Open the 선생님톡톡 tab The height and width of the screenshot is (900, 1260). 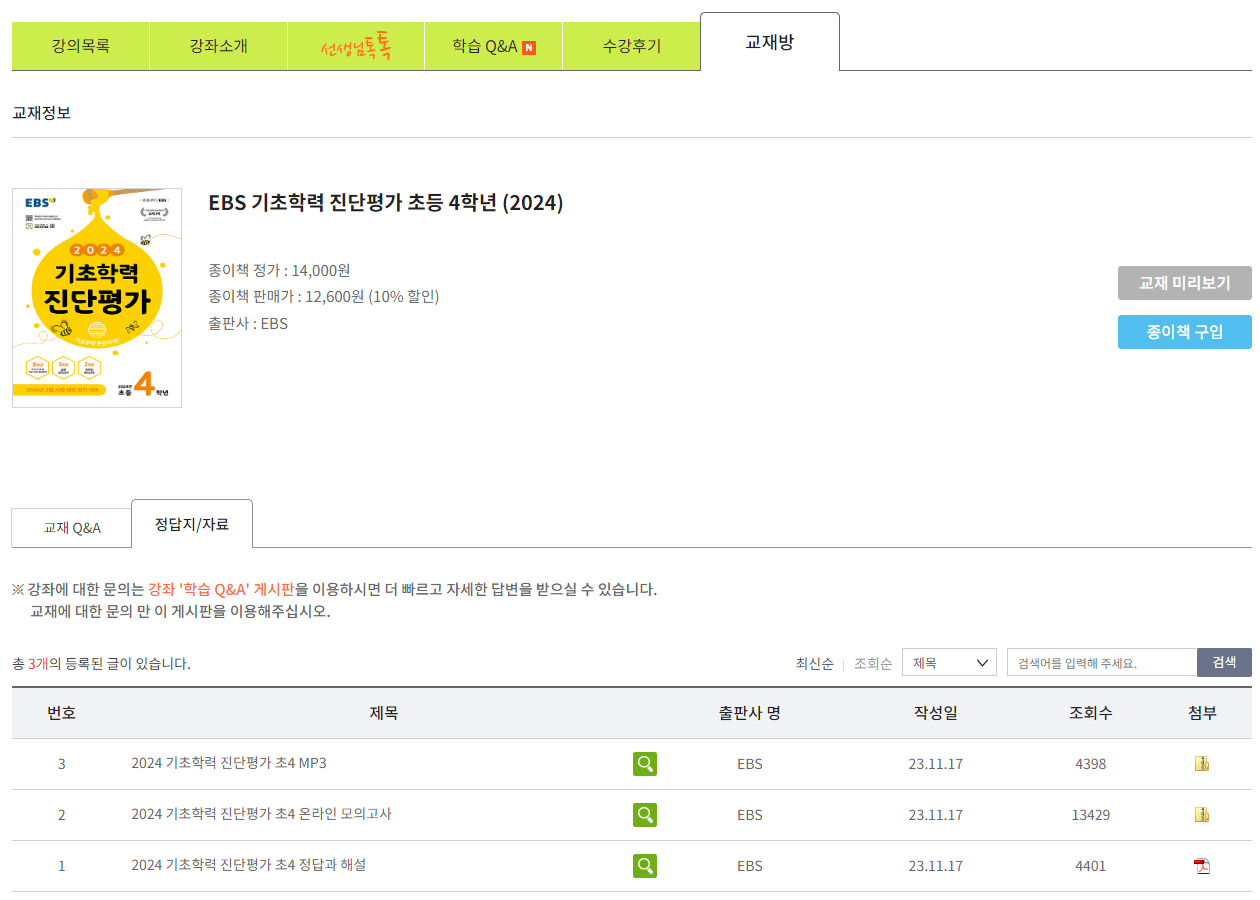pyautogui.click(x=356, y=46)
